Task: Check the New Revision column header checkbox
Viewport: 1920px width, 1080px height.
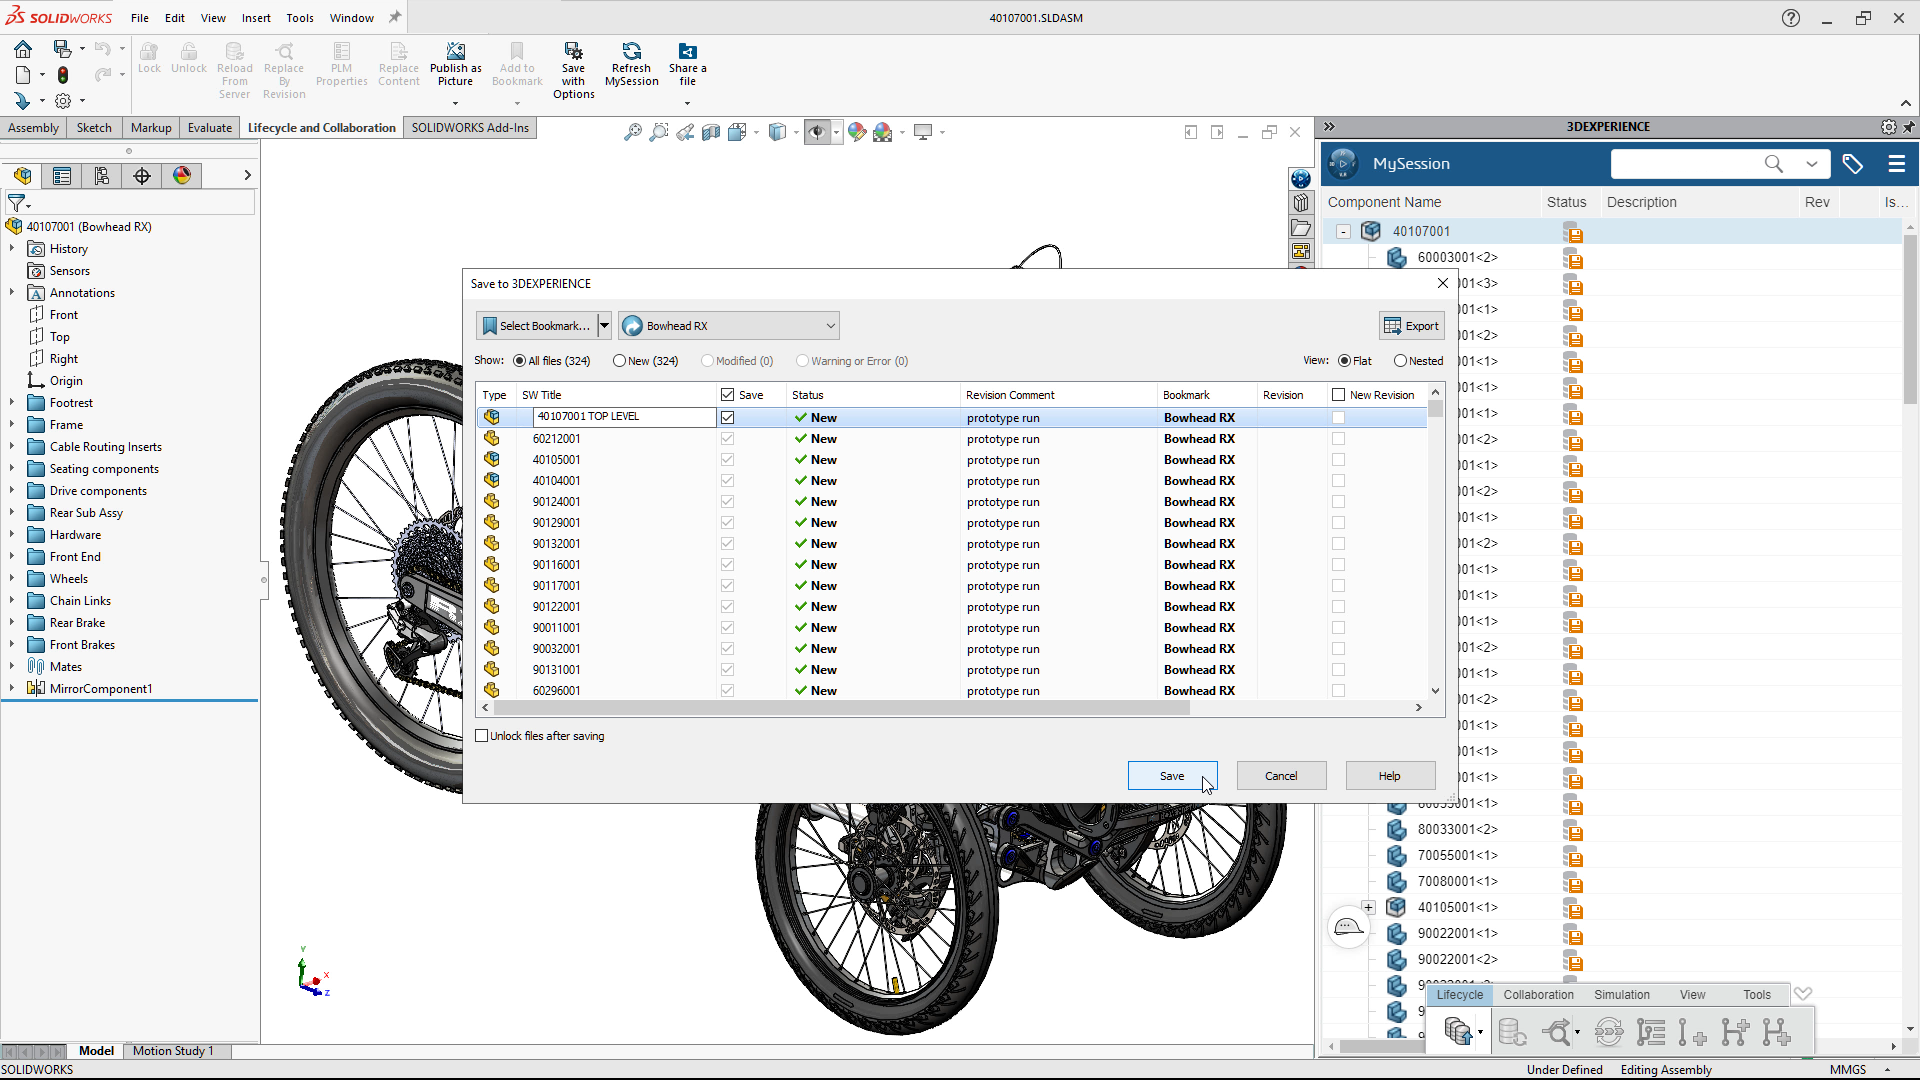Action: coord(1338,395)
